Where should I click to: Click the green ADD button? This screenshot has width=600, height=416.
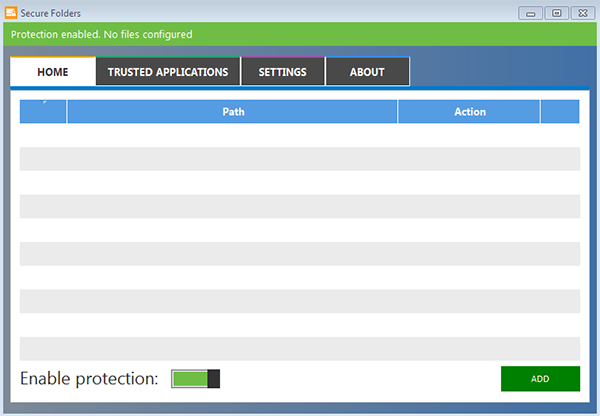coord(540,379)
